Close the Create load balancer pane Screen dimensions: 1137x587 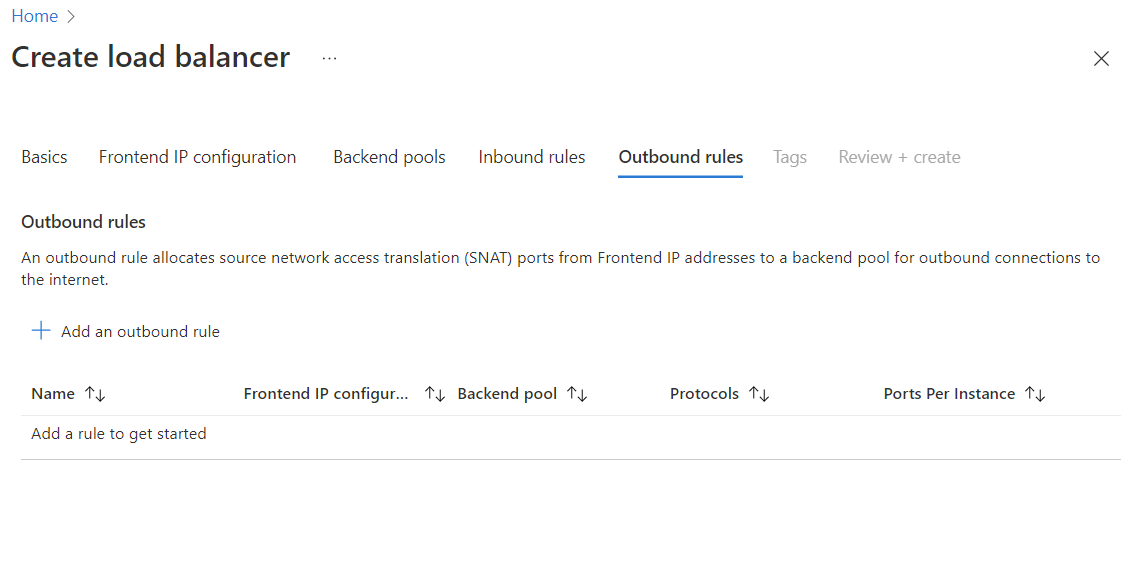coord(1101,59)
